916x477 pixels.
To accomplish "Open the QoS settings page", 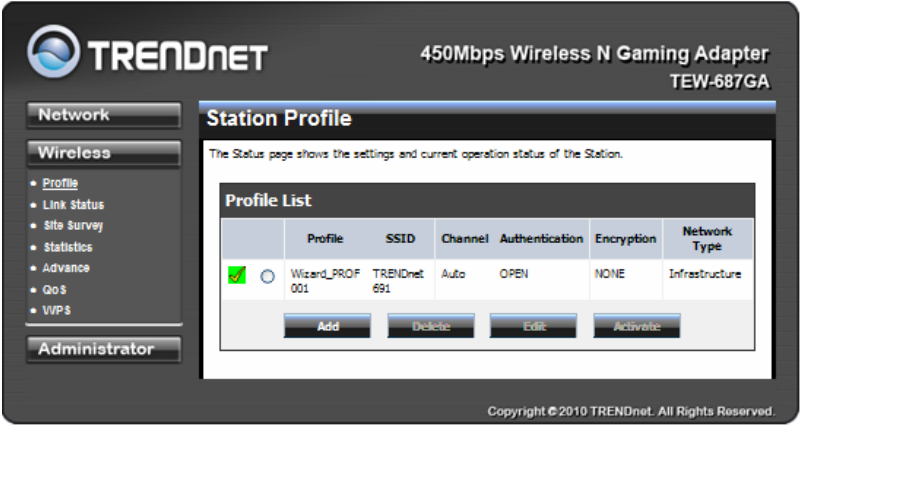I will click(54, 290).
